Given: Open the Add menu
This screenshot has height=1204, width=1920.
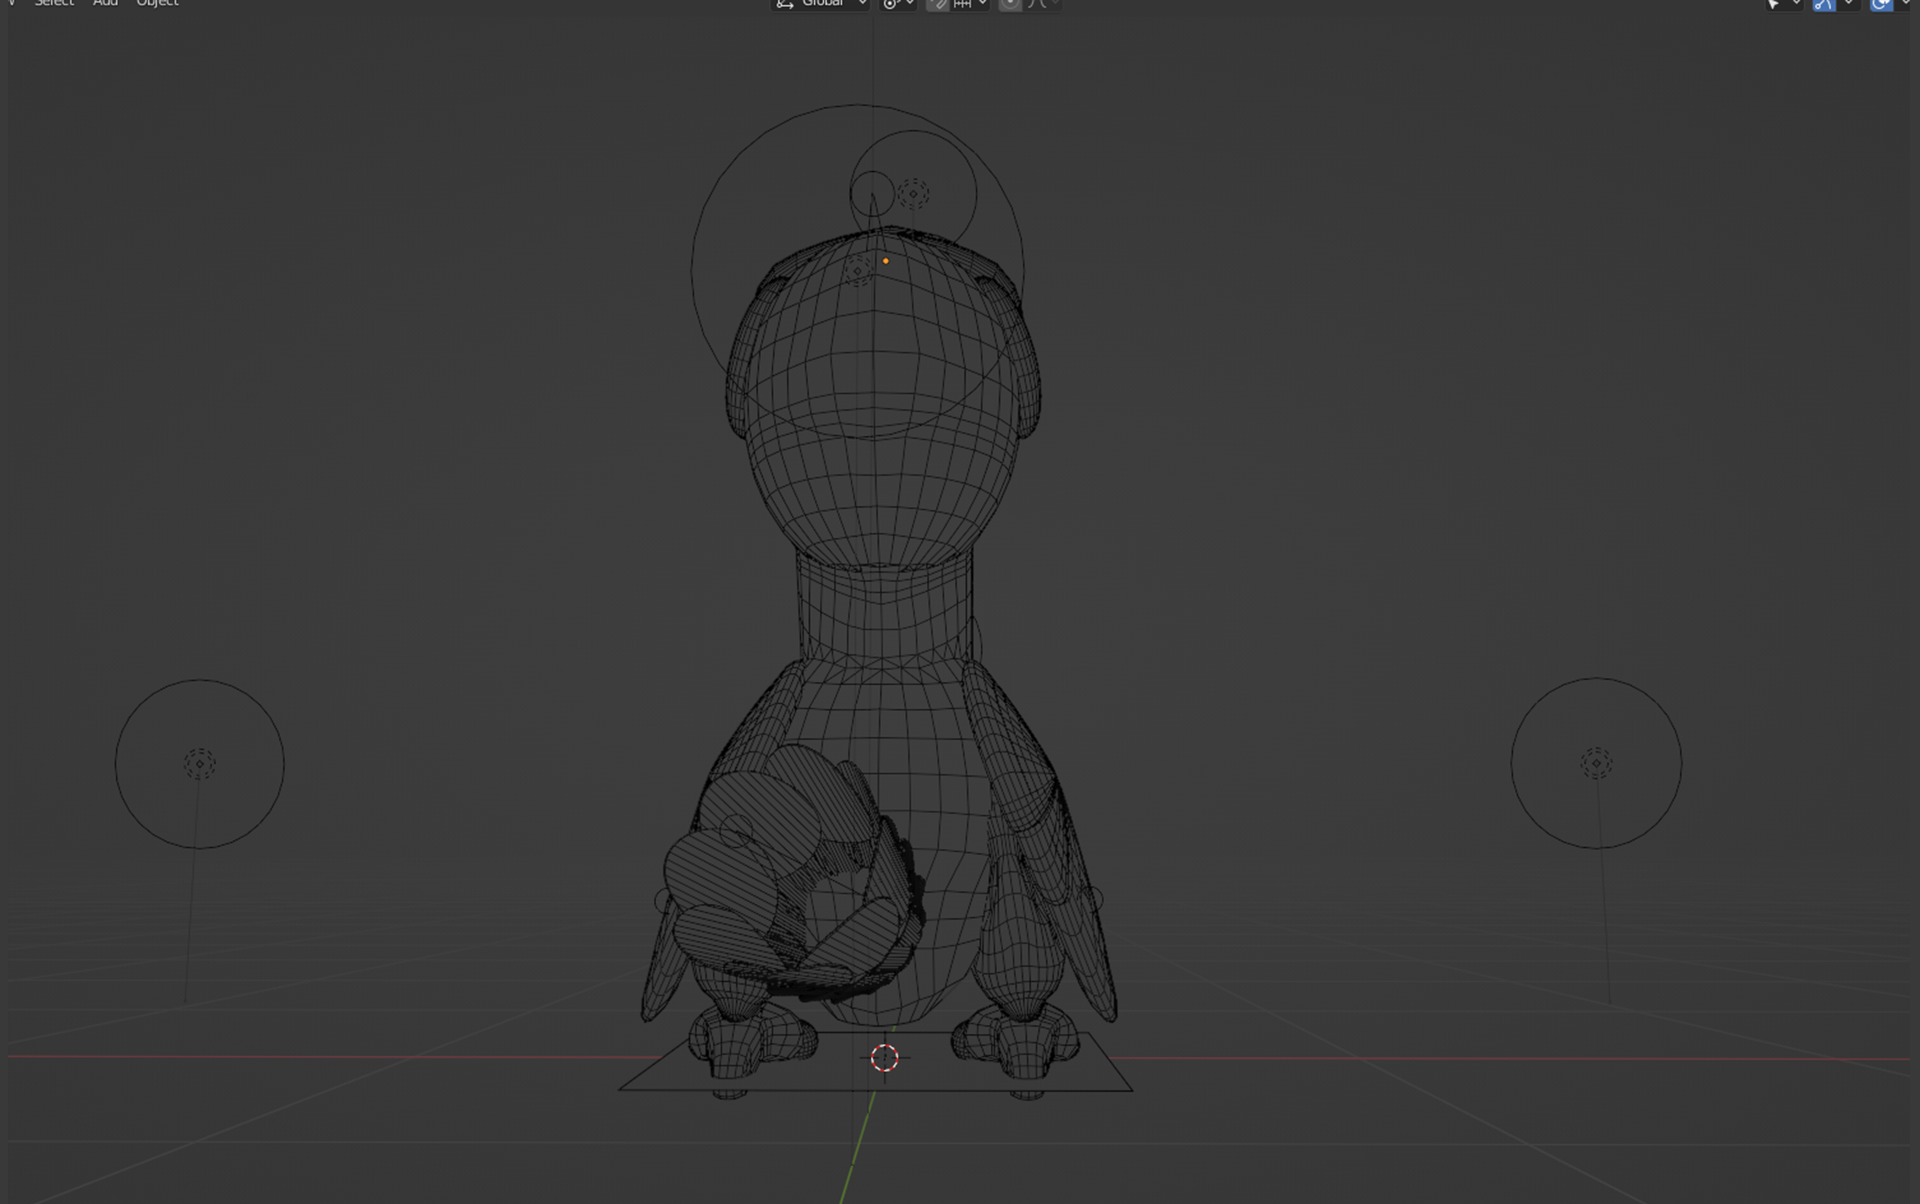Looking at the screenshot, I should 105,3.
